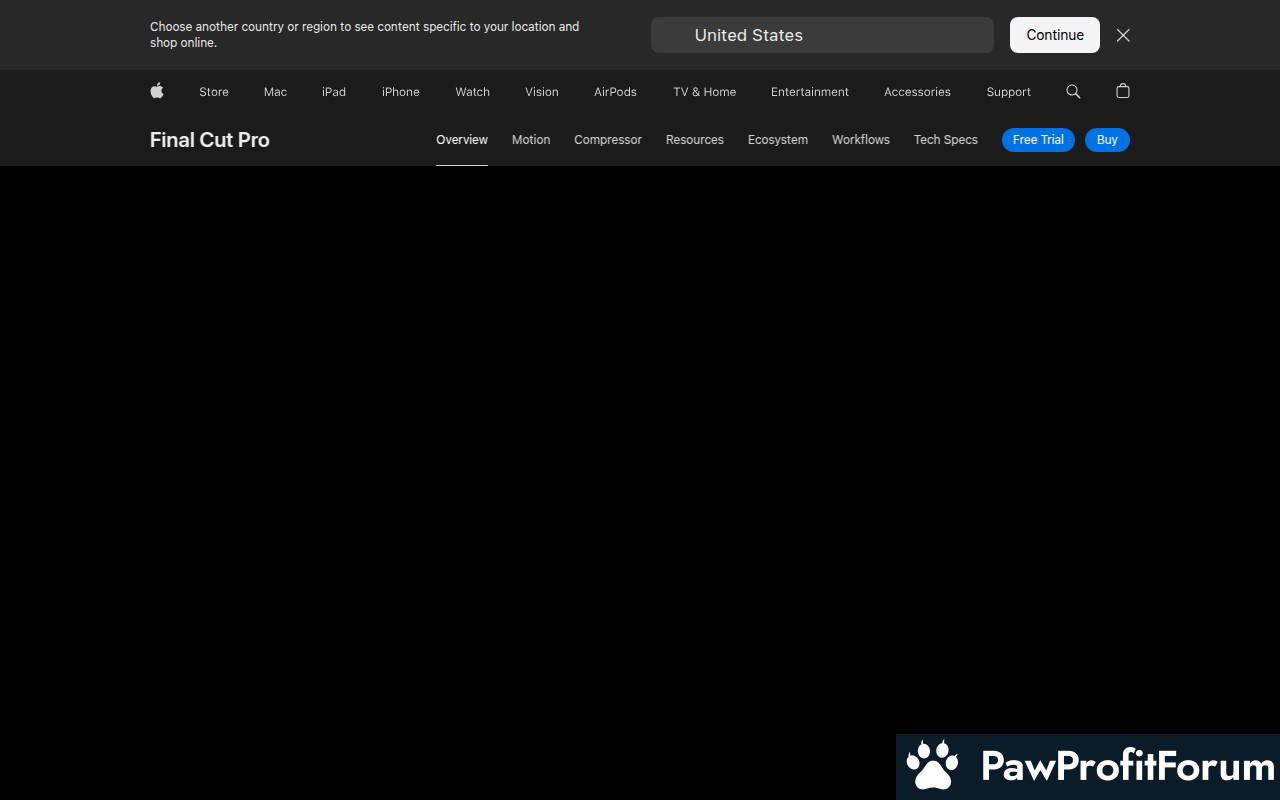
Task: Open the TV & Home menu
Action: coord(705,92)
